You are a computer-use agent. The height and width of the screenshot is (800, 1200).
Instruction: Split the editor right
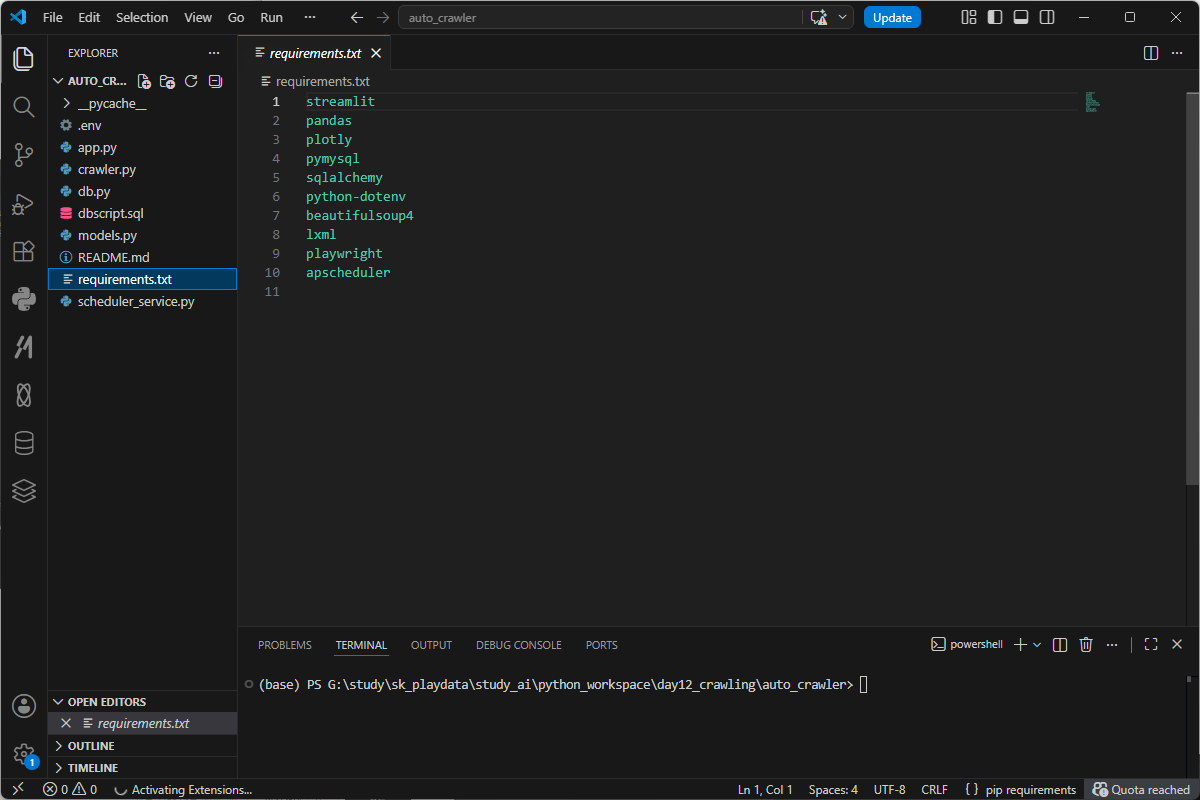pos(1151,53)
